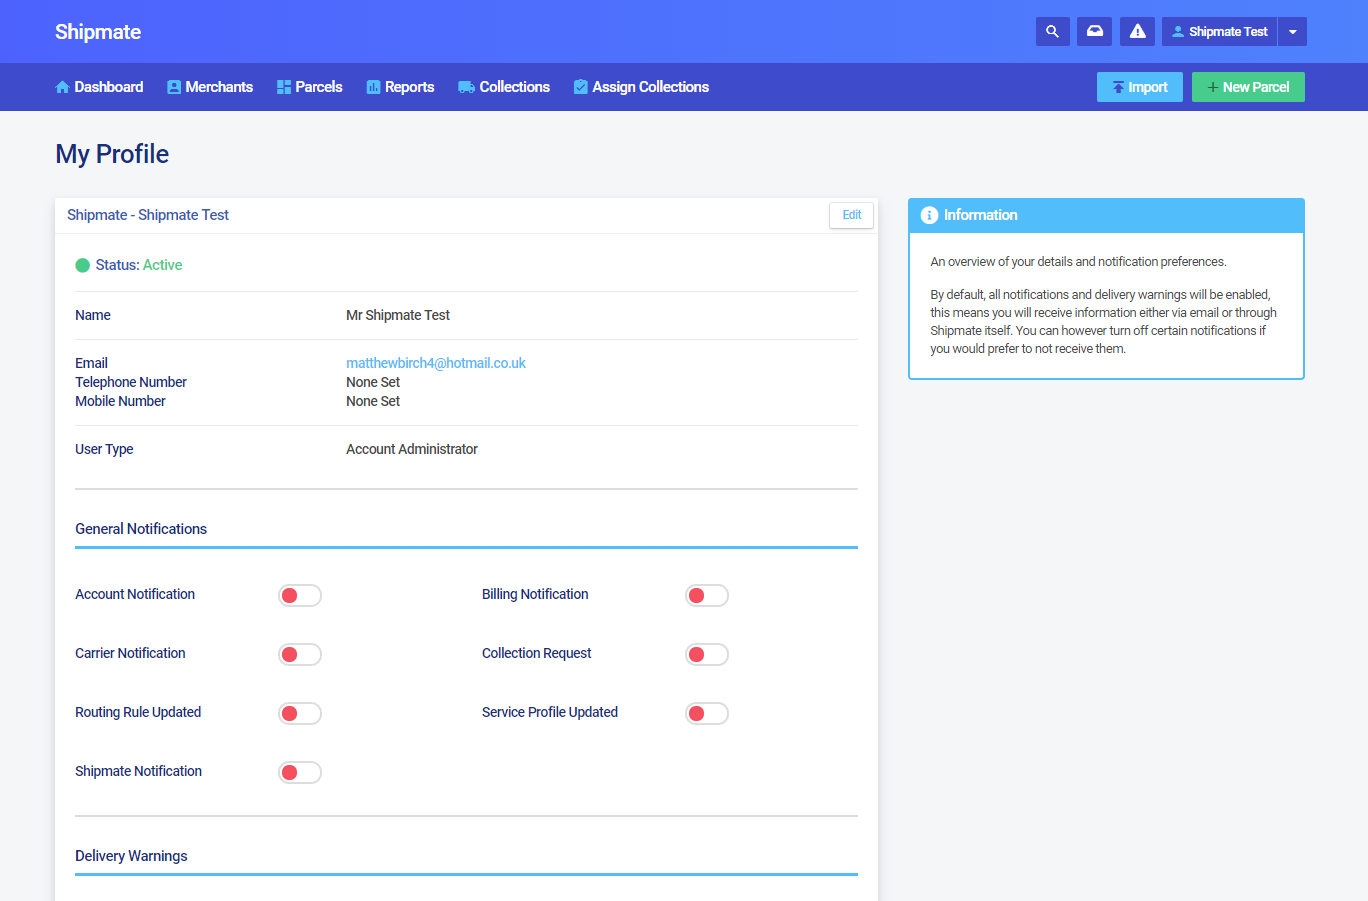Screen dimensions: 1368x901
Task: Click the Information panel info icon
Action: coord(929,215)
